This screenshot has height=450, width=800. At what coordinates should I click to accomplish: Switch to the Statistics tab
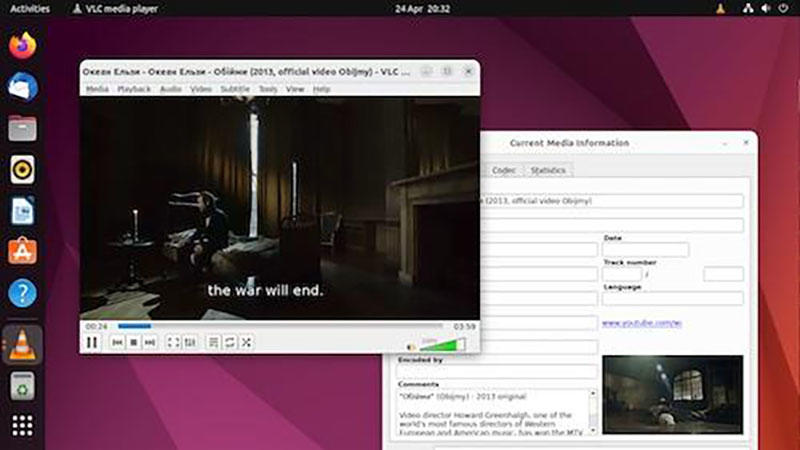(548, 170)
